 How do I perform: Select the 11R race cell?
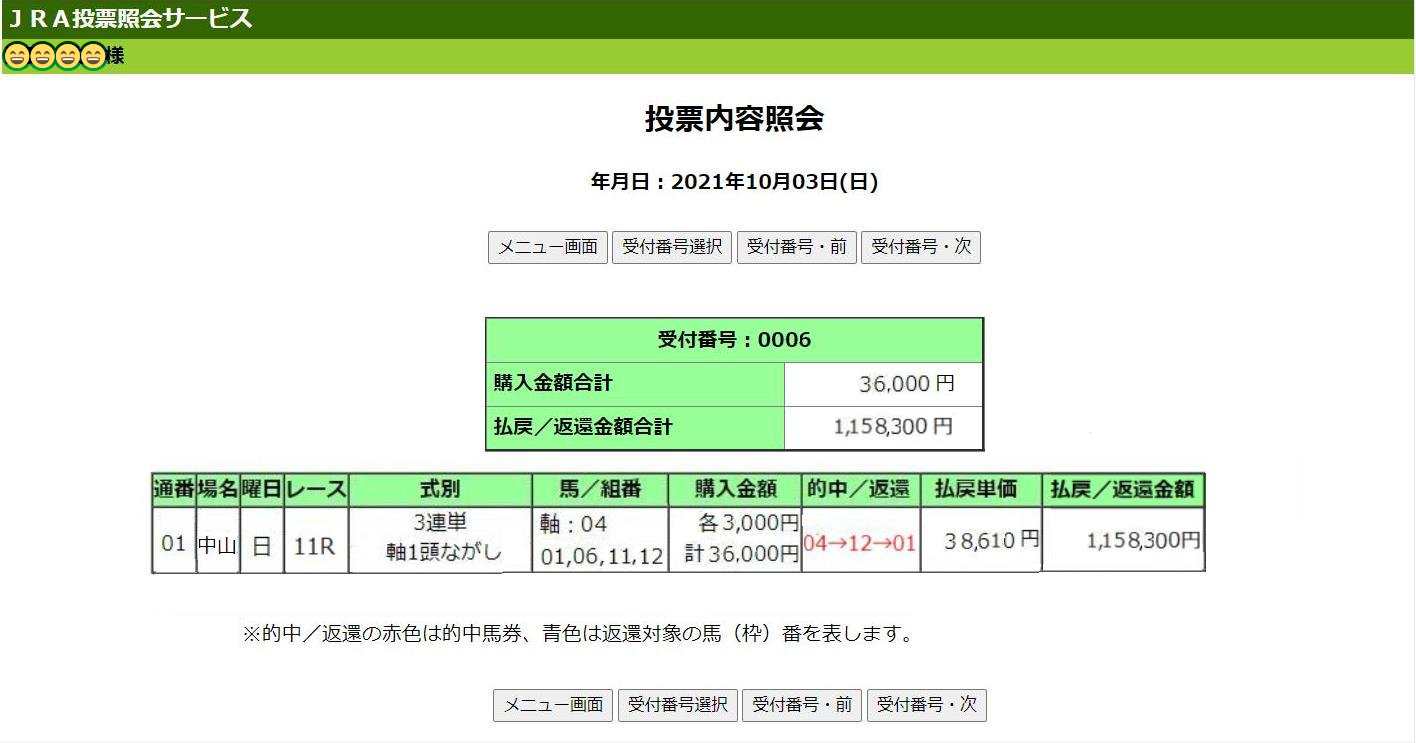coord(315,545)
